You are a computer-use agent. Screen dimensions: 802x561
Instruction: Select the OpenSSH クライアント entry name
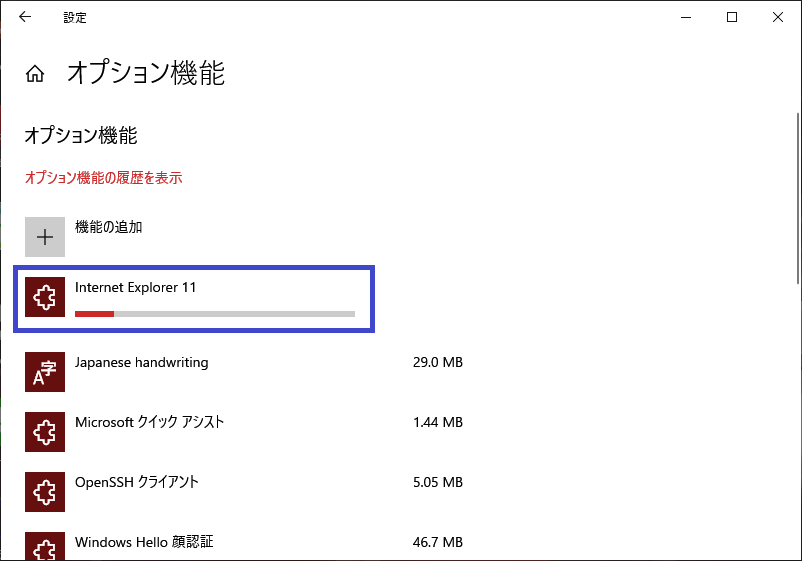pos(137,482)
